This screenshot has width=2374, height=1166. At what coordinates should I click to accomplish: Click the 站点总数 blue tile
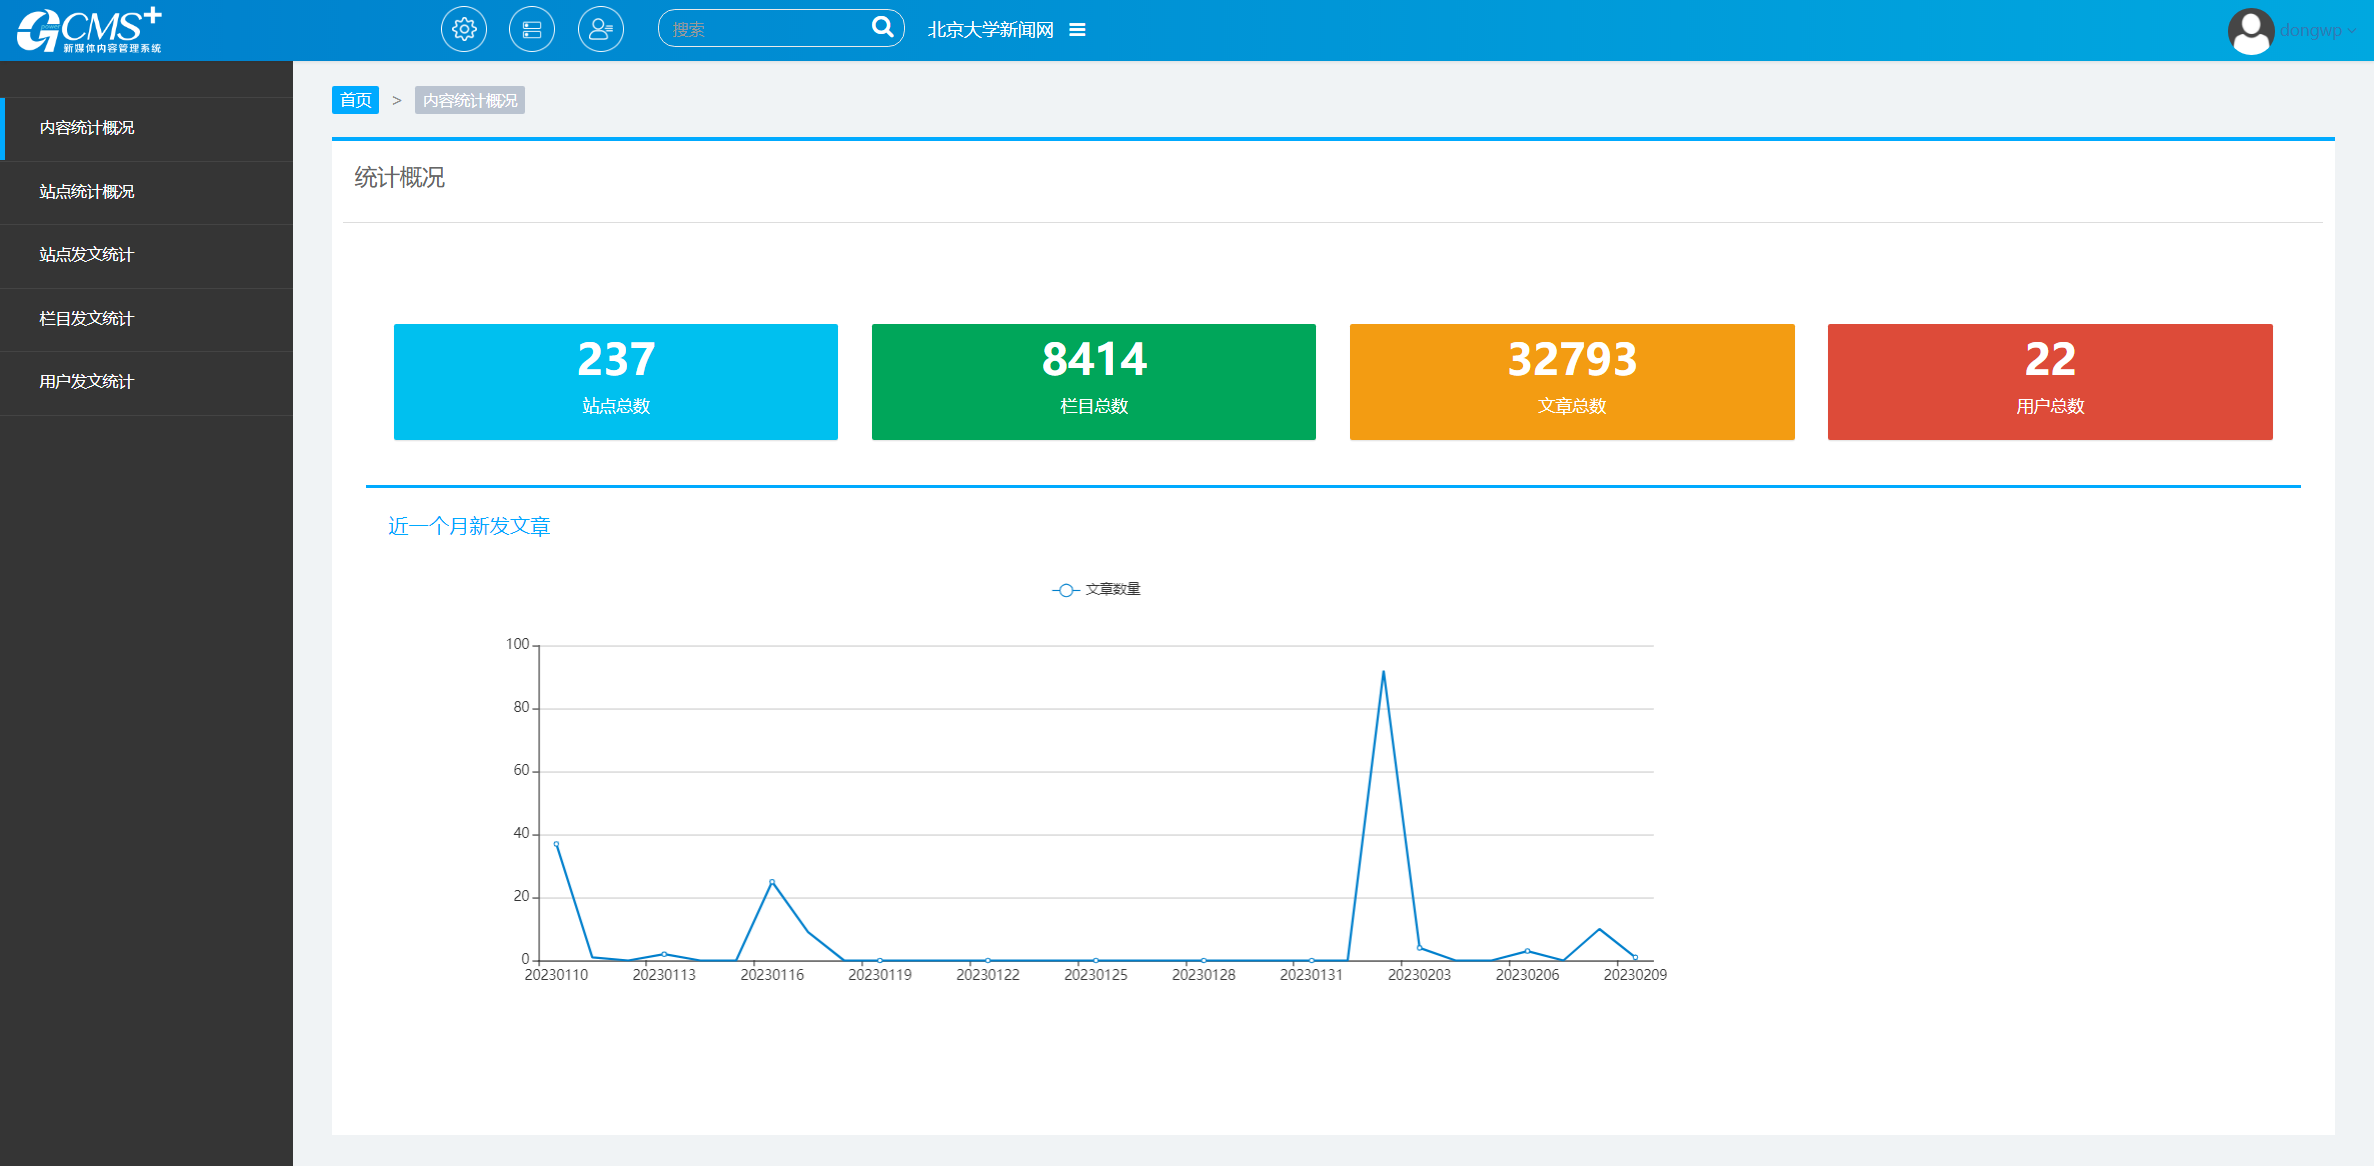pyautogui.click(x=616, y=382)
